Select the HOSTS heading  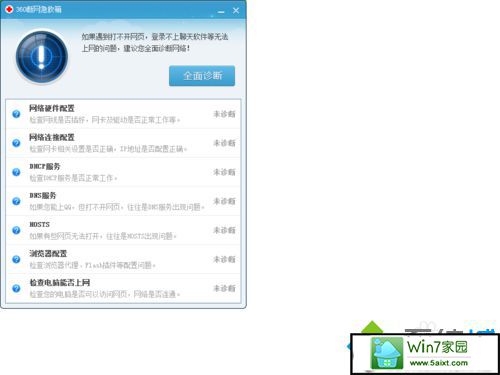pyautogui.click(x=39, y=224)
